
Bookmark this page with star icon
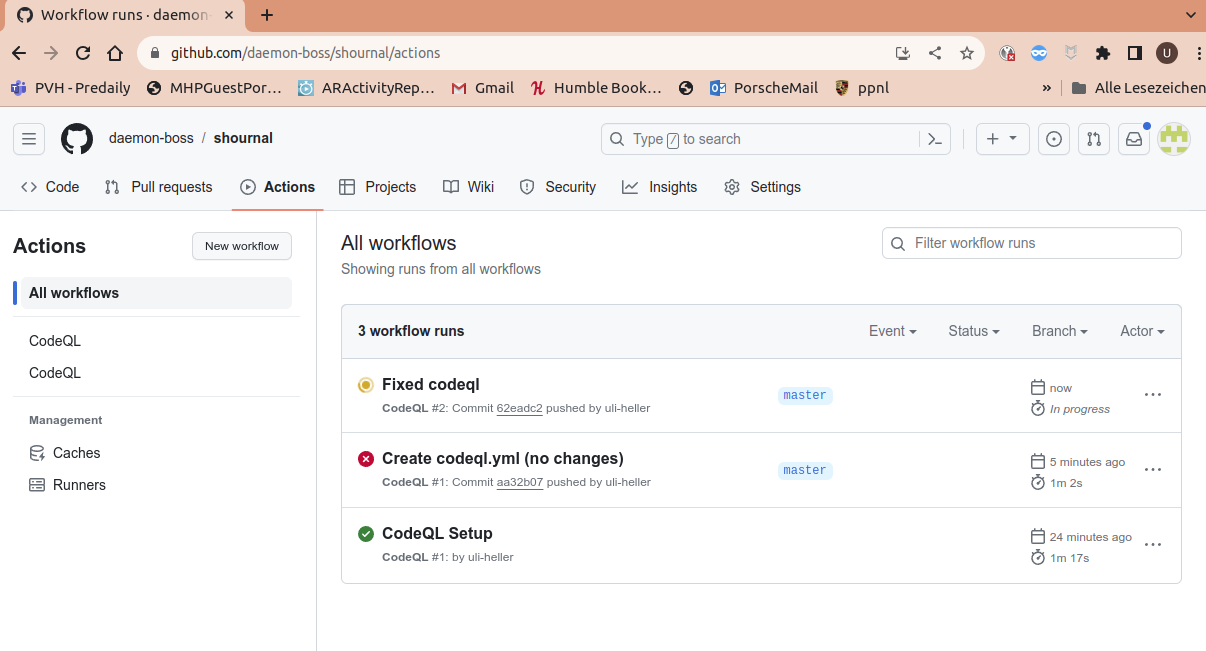click(966, 53)
